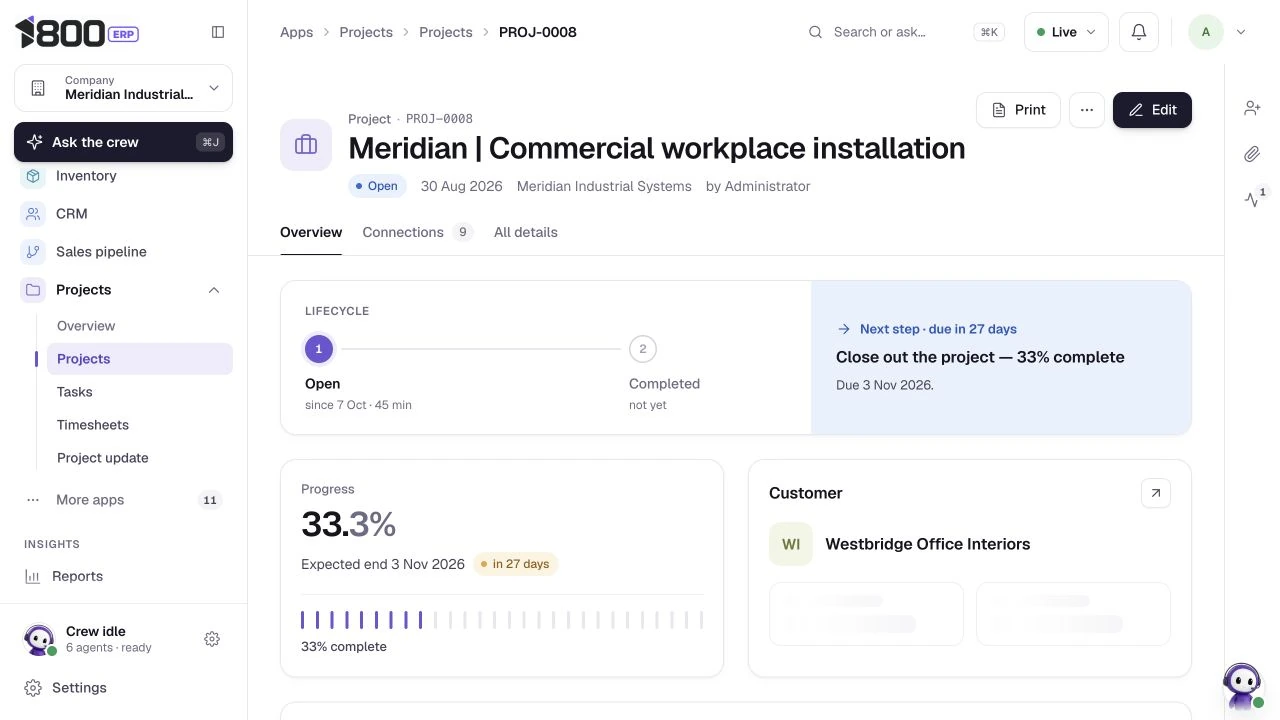
Task: Open the Company selector dropdown
Action: pos(123,88)
